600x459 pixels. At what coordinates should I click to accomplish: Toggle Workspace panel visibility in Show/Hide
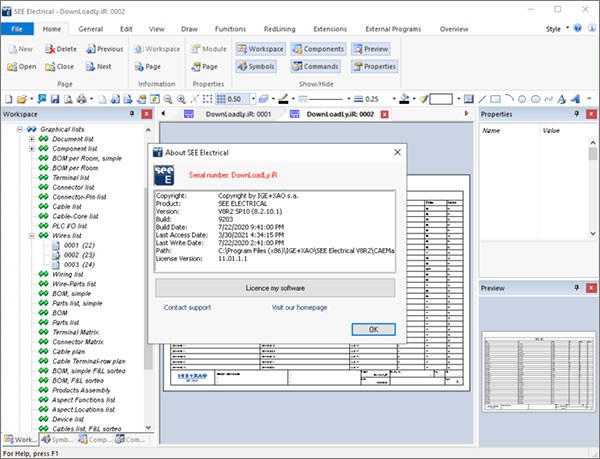(260, 48)
